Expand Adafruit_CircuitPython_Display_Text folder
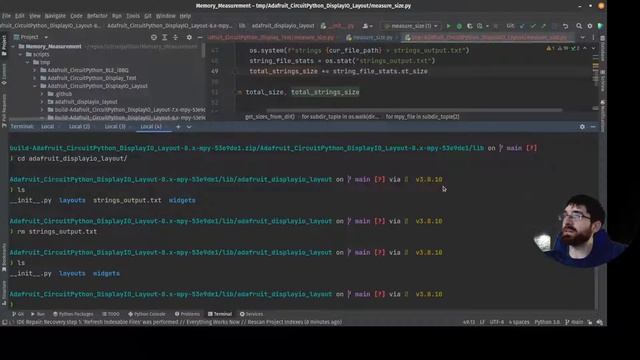 [35, 78]
